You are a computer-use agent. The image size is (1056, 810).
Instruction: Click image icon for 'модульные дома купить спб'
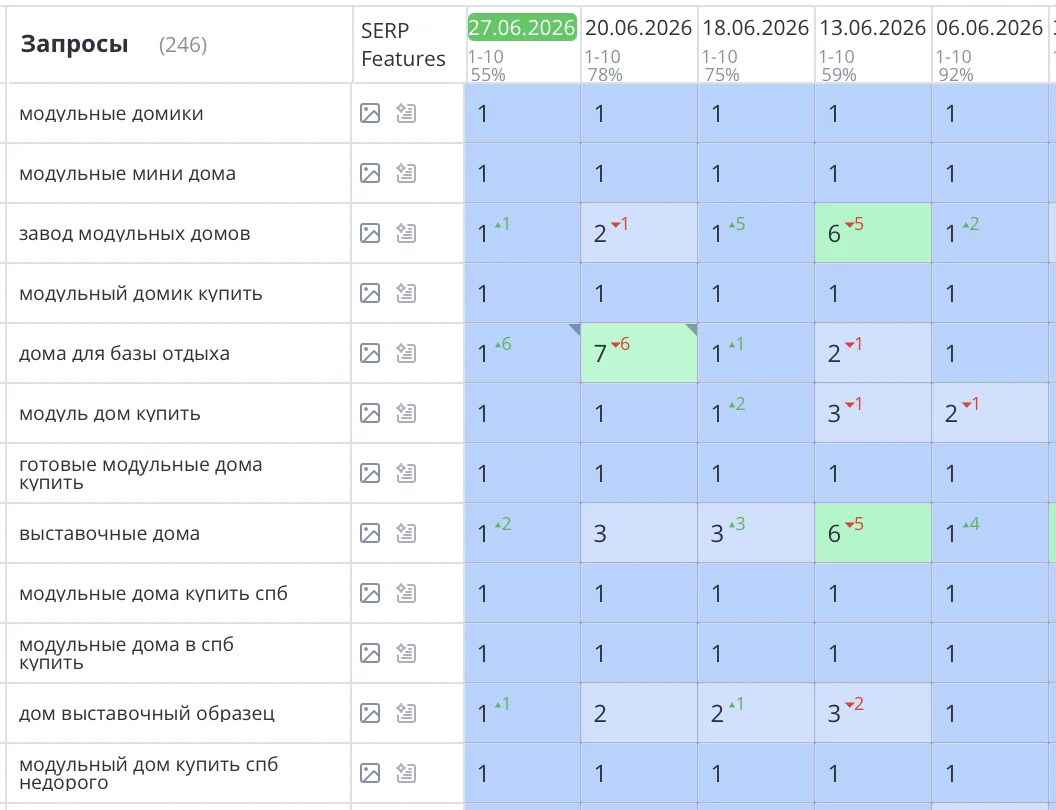370,593
